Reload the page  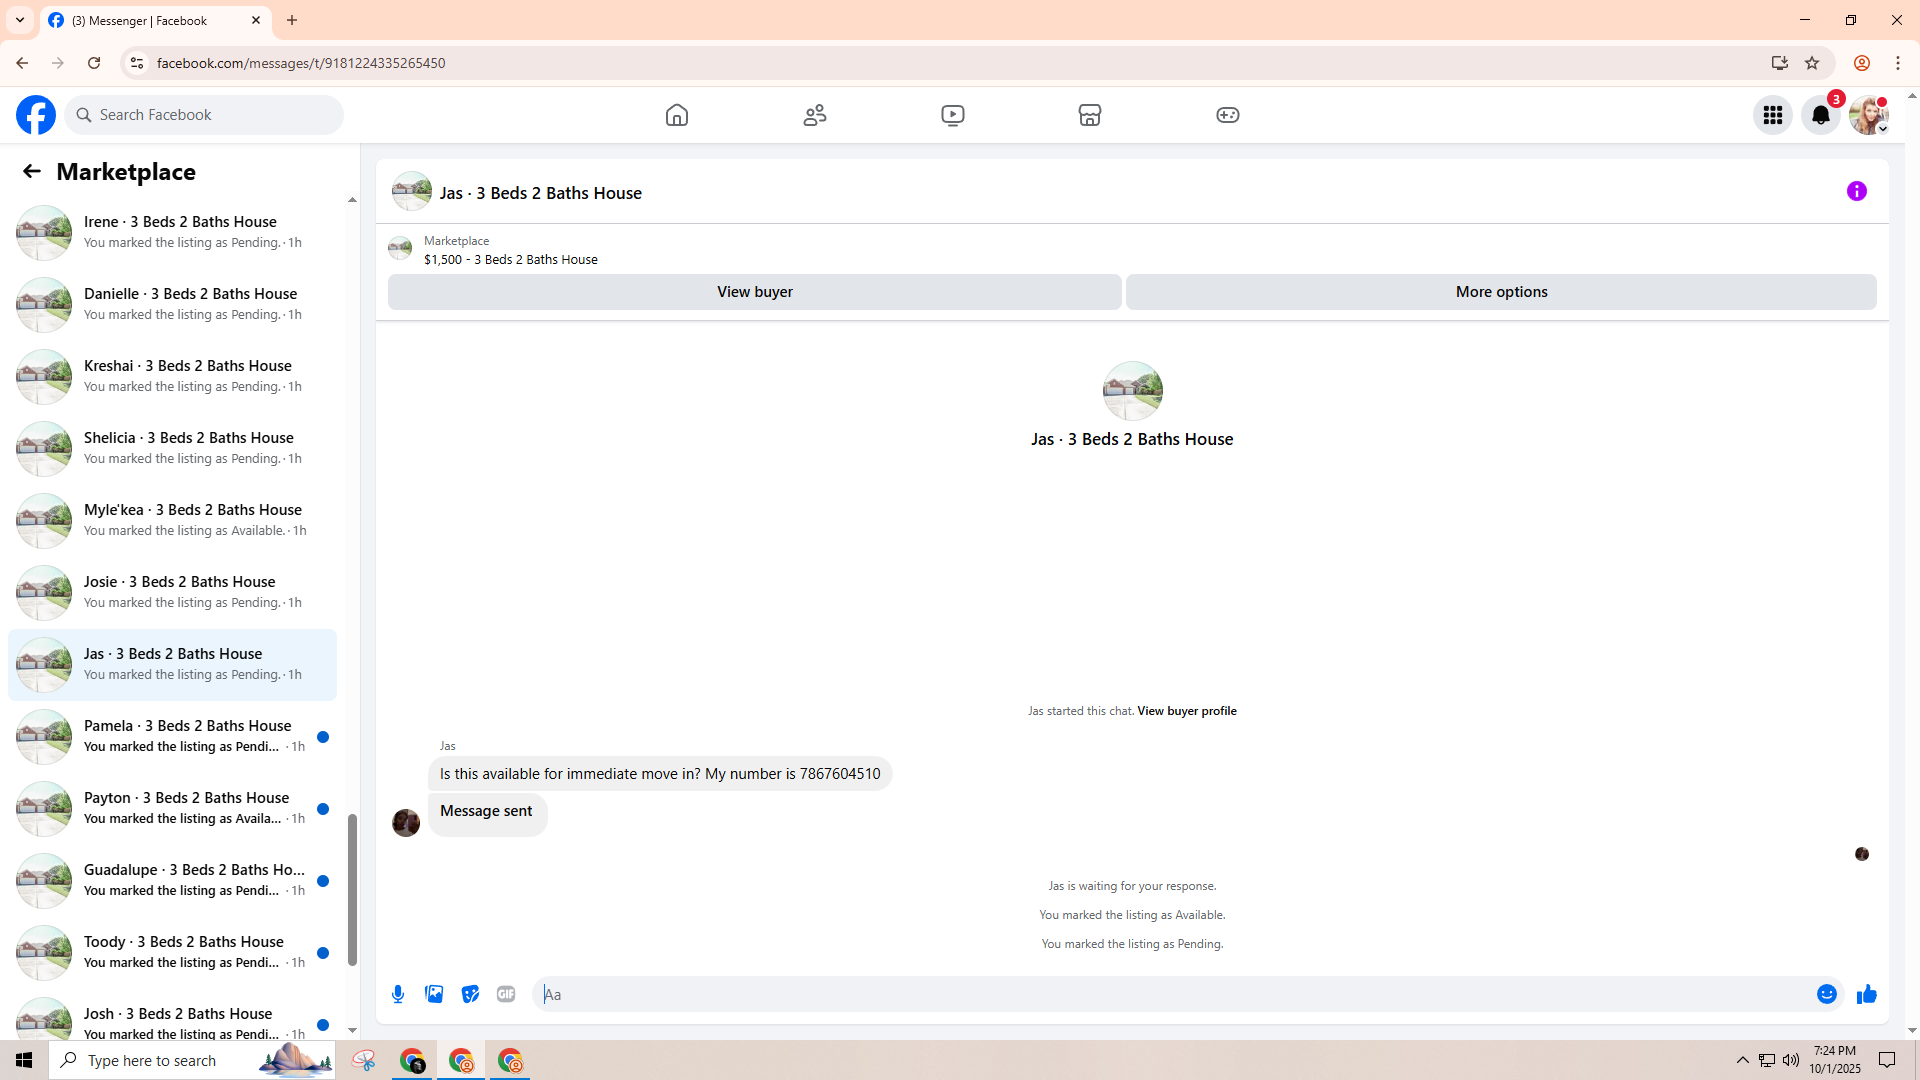[x=94, y=63]
